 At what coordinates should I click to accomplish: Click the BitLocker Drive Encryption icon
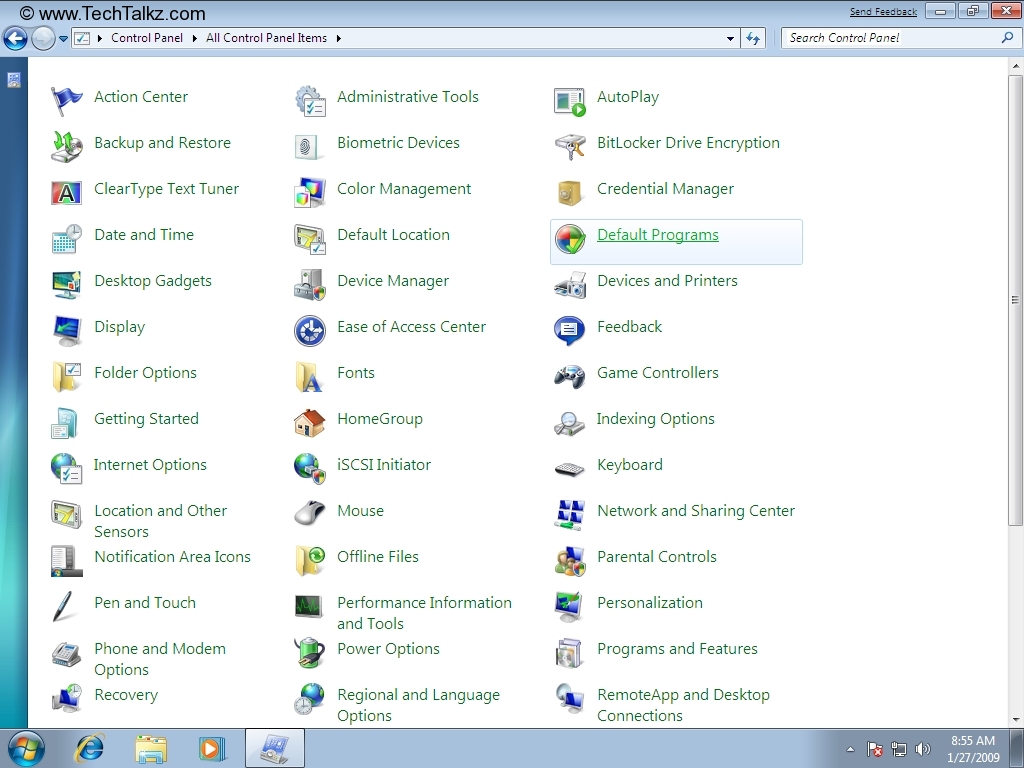[569, 146]
